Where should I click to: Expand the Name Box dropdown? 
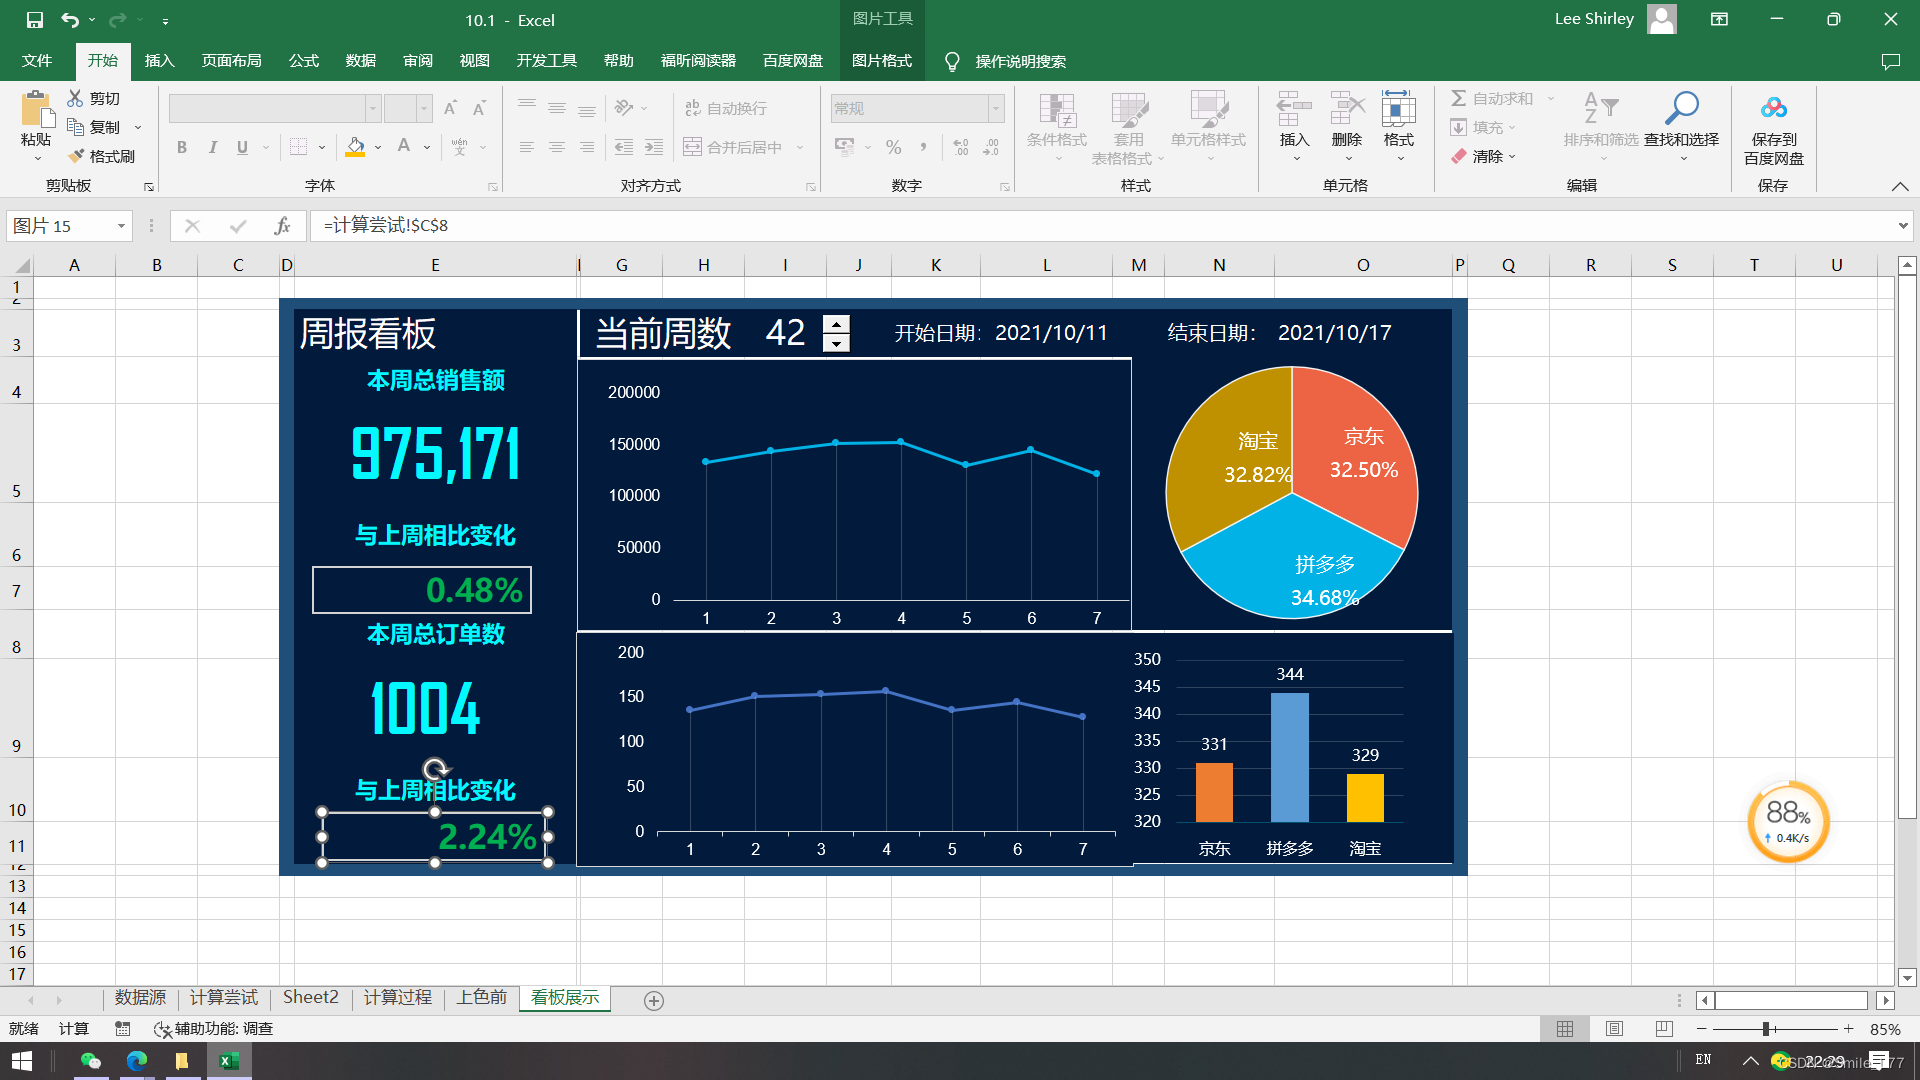pos(121,226)
